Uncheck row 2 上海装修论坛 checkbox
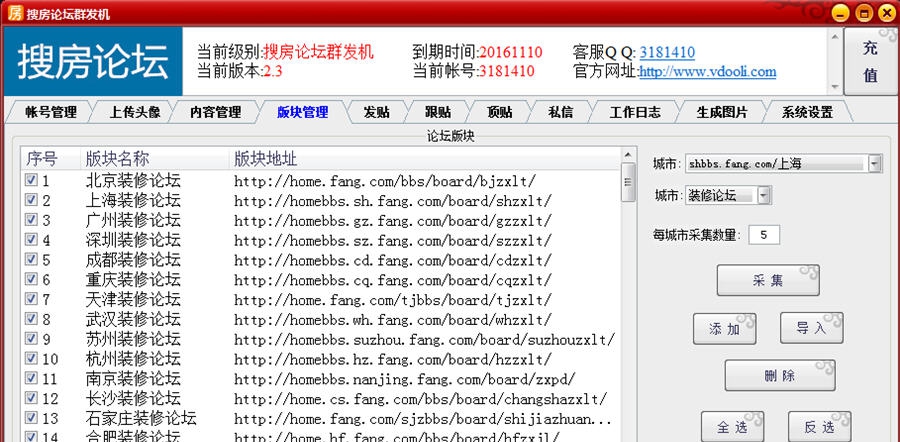 [31, 200]
